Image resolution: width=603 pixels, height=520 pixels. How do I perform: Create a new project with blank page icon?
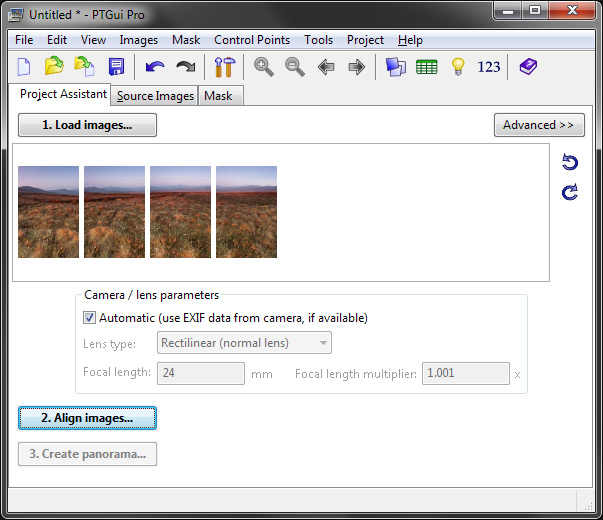tap(24, 67)
